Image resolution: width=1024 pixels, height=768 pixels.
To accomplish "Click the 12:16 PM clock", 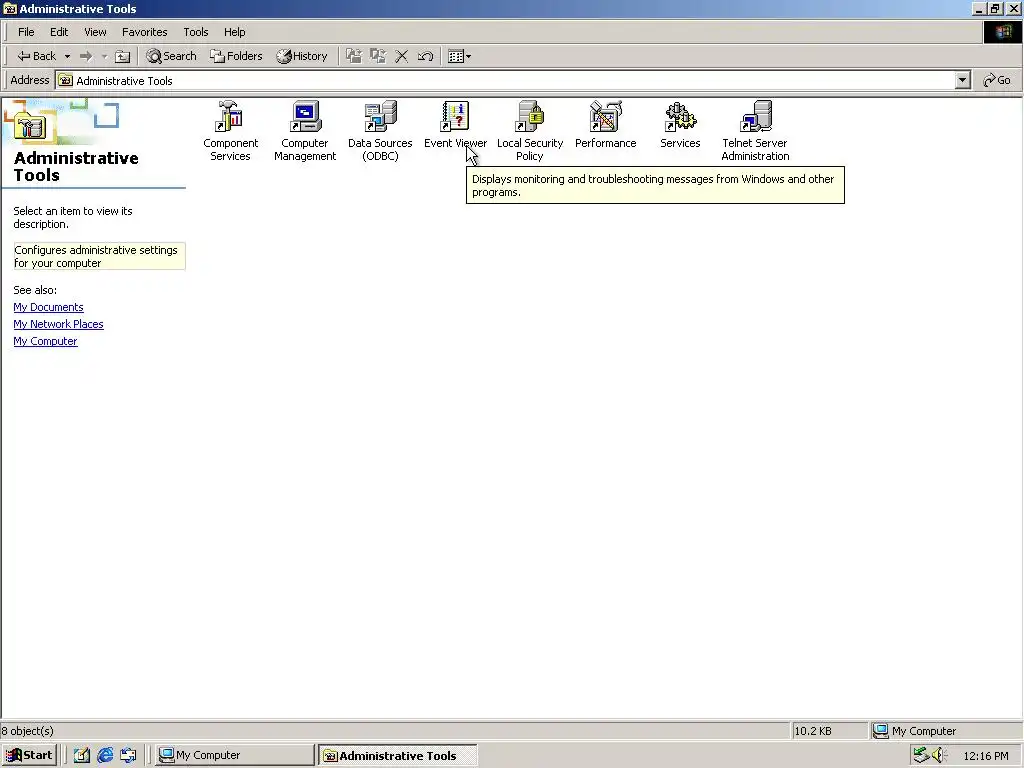I will coord(985,756).
